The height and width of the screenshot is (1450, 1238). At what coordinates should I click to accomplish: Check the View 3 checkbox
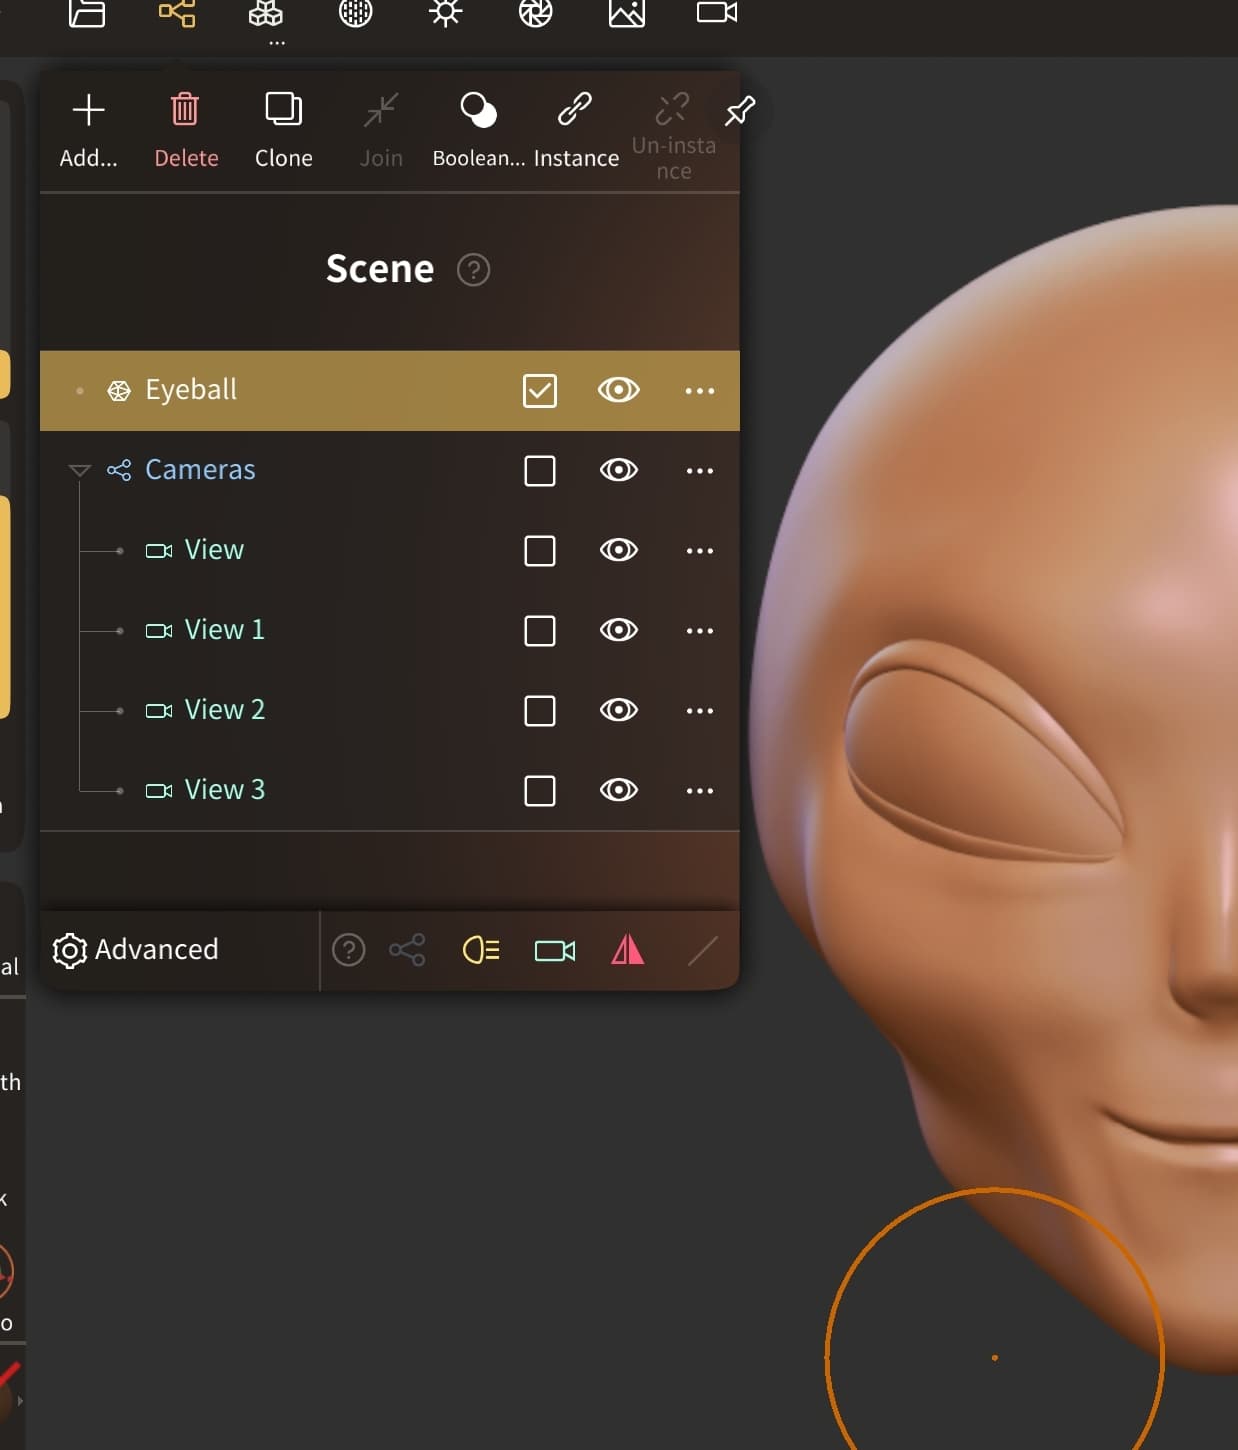(540, 791)
